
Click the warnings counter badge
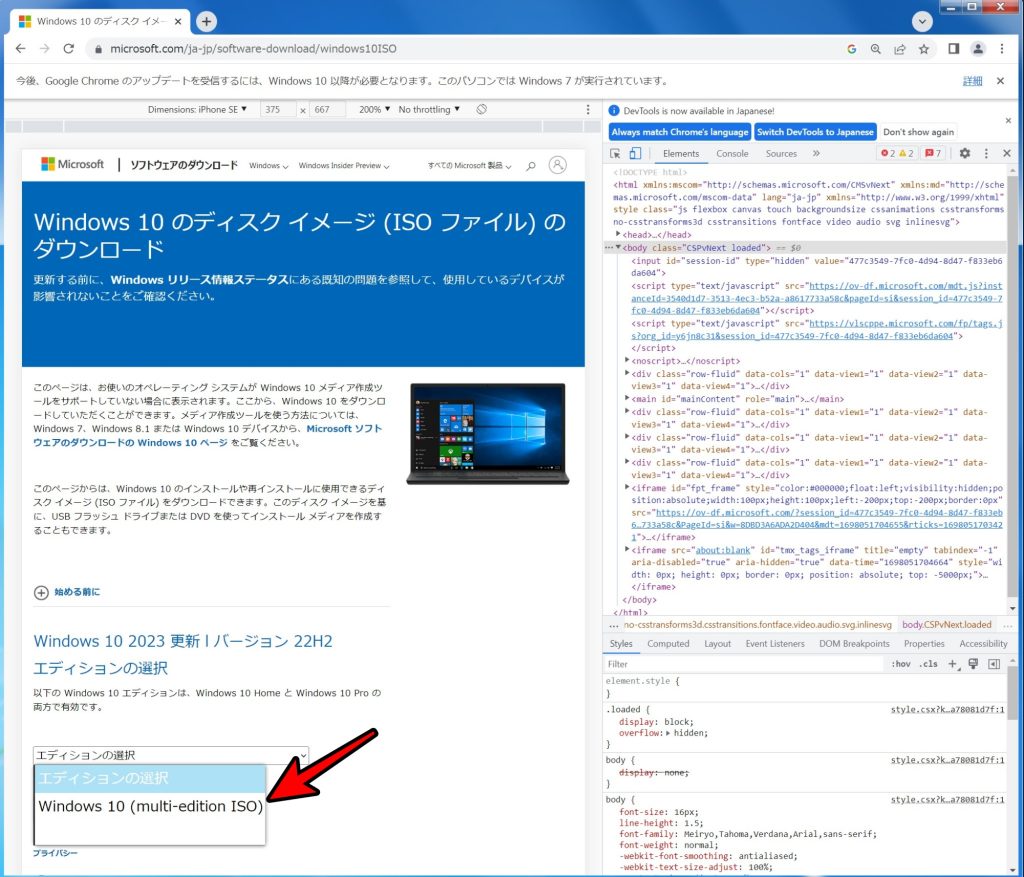pos(905,152)
